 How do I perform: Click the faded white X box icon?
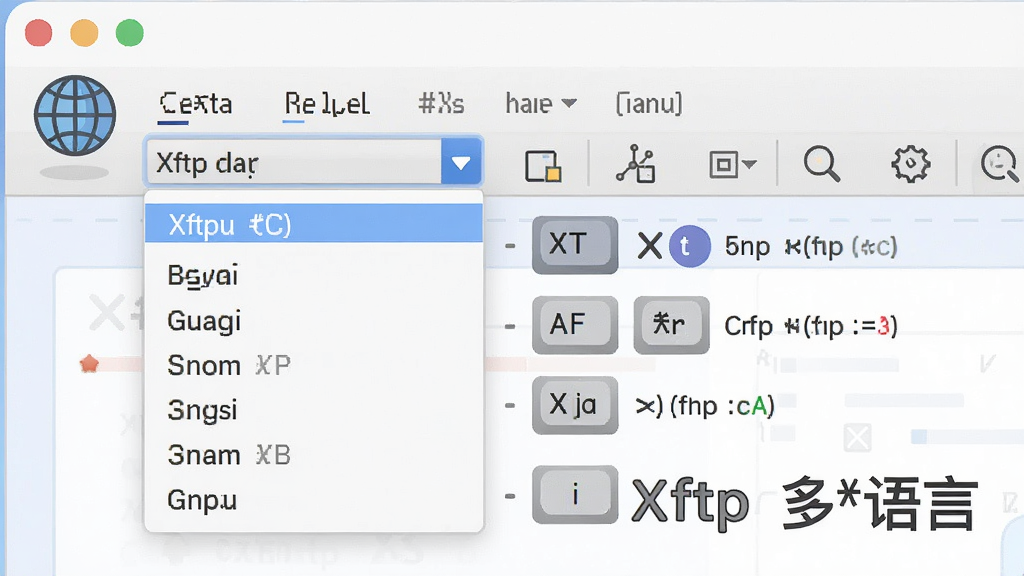[857, 437]
